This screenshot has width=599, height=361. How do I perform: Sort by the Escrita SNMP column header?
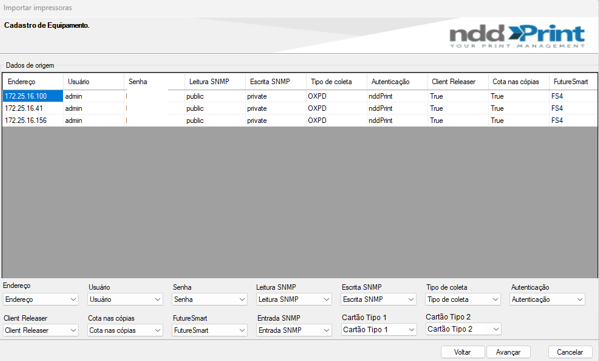point(276,82)
